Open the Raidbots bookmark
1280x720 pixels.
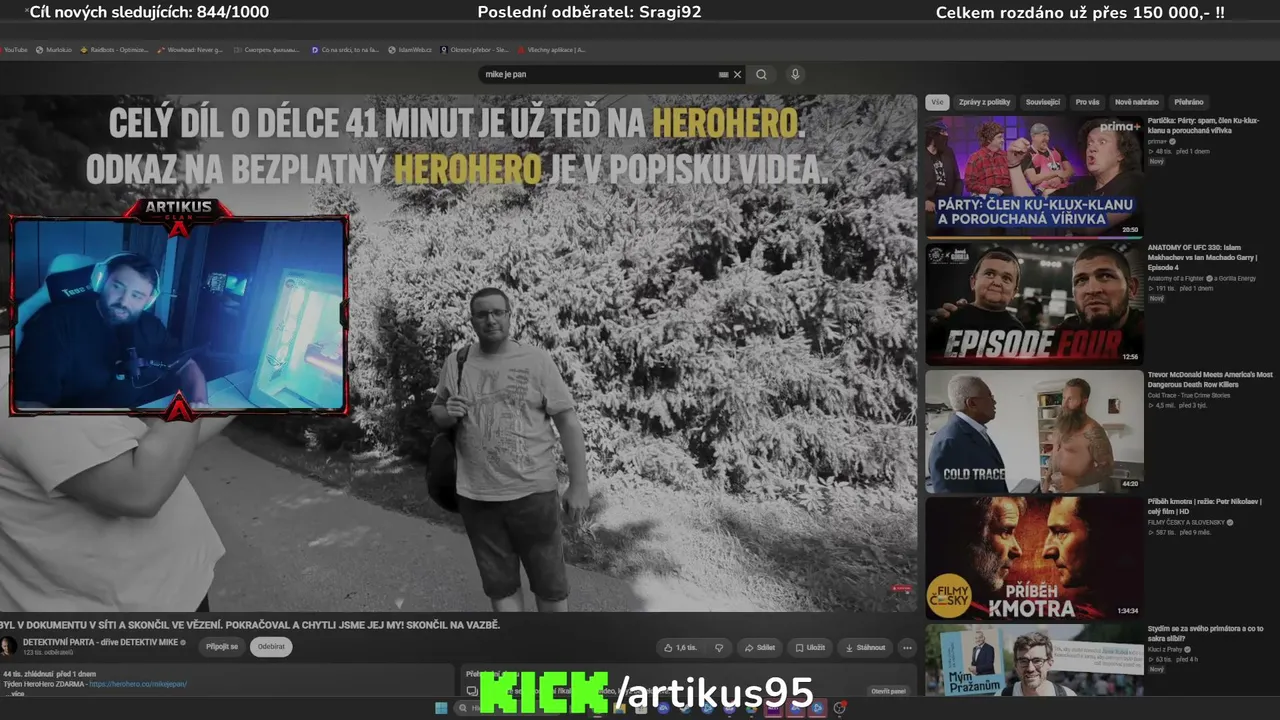point(113,49)
